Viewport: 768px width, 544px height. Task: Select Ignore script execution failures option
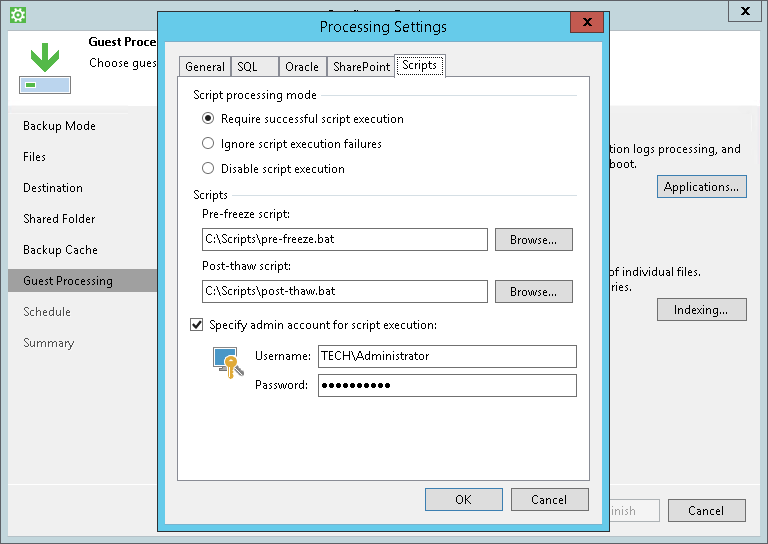208,144
